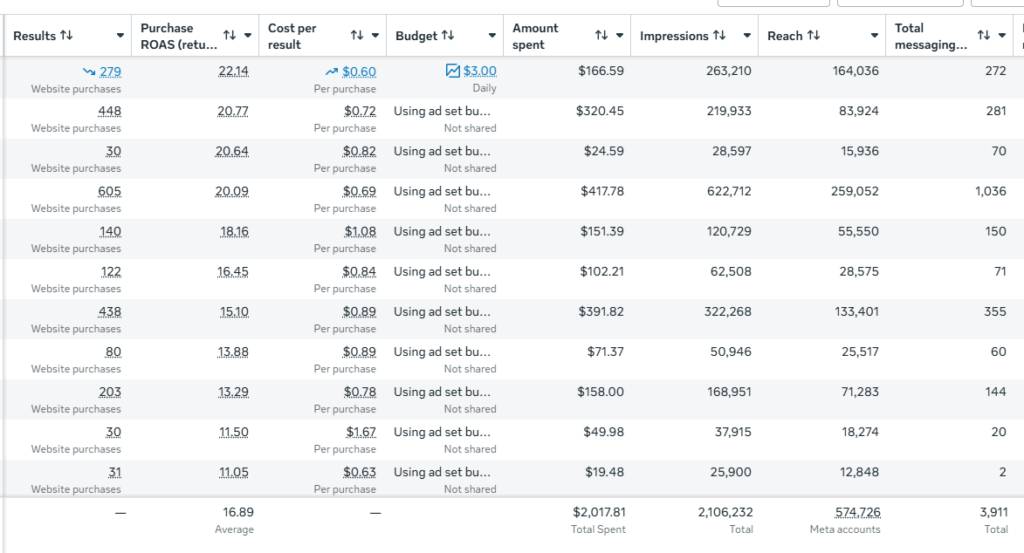Select the 3,911 total messaging value

[993, 513]
